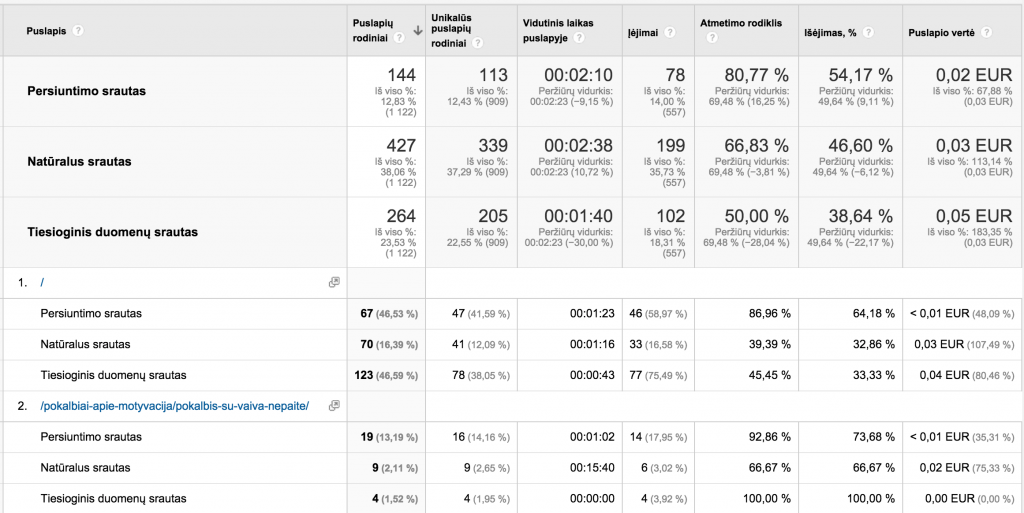1024x513 pixels.
Task: Open the "/" page in new window icon
Action: [334, 282]
